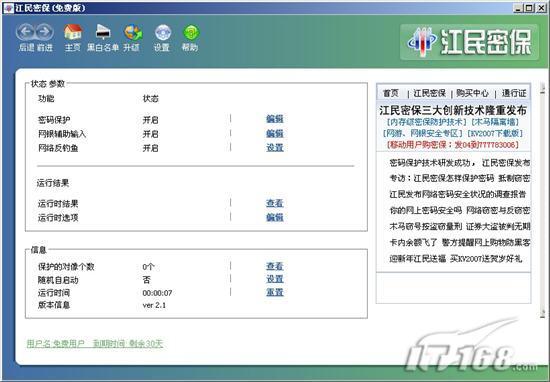Open the 内存级密保防护技术 link

(426, 122)
